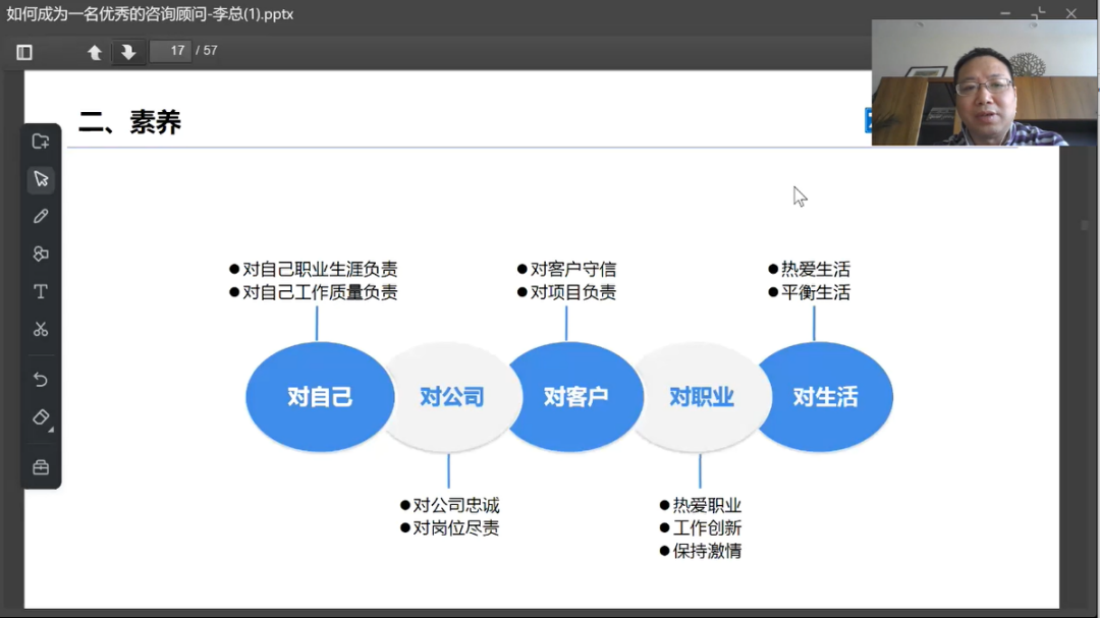Click the speaker's webcam video thumbnail

pyautogui.click(x=984, y=83)
